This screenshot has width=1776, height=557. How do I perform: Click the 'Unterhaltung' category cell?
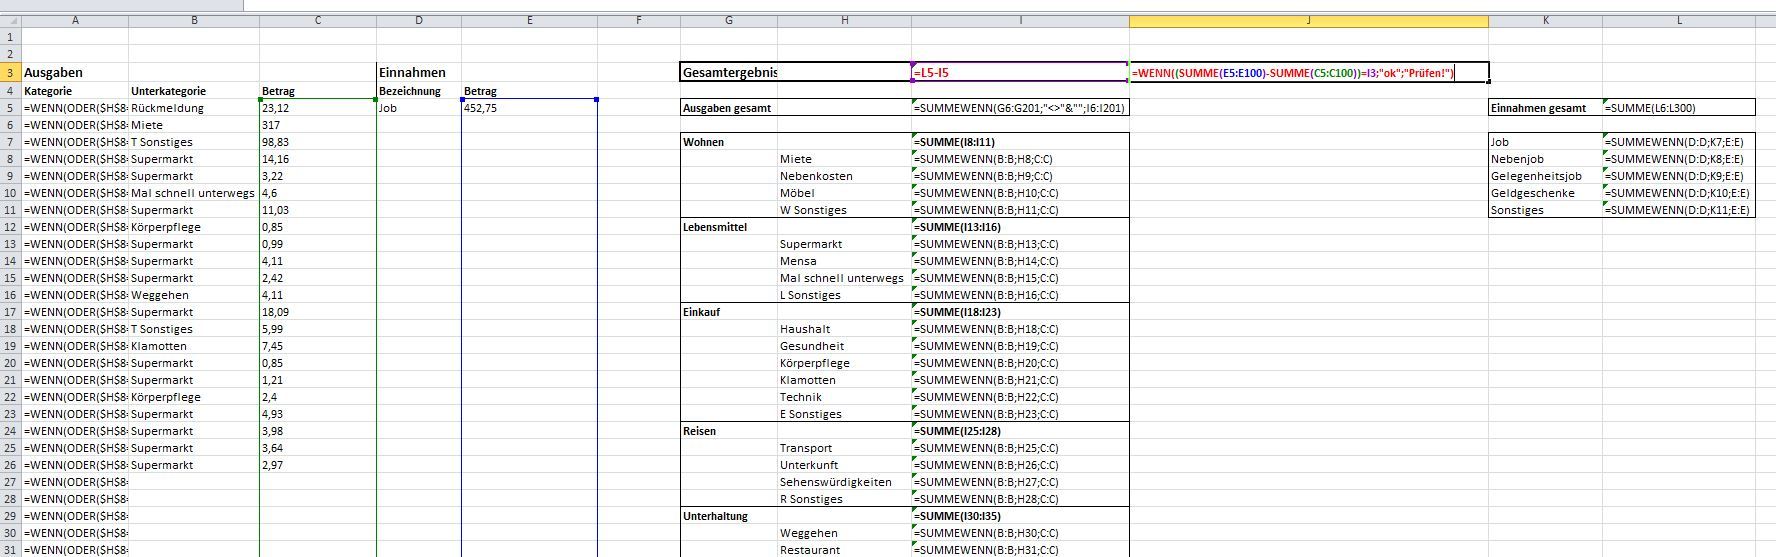[x=728, y=516]
